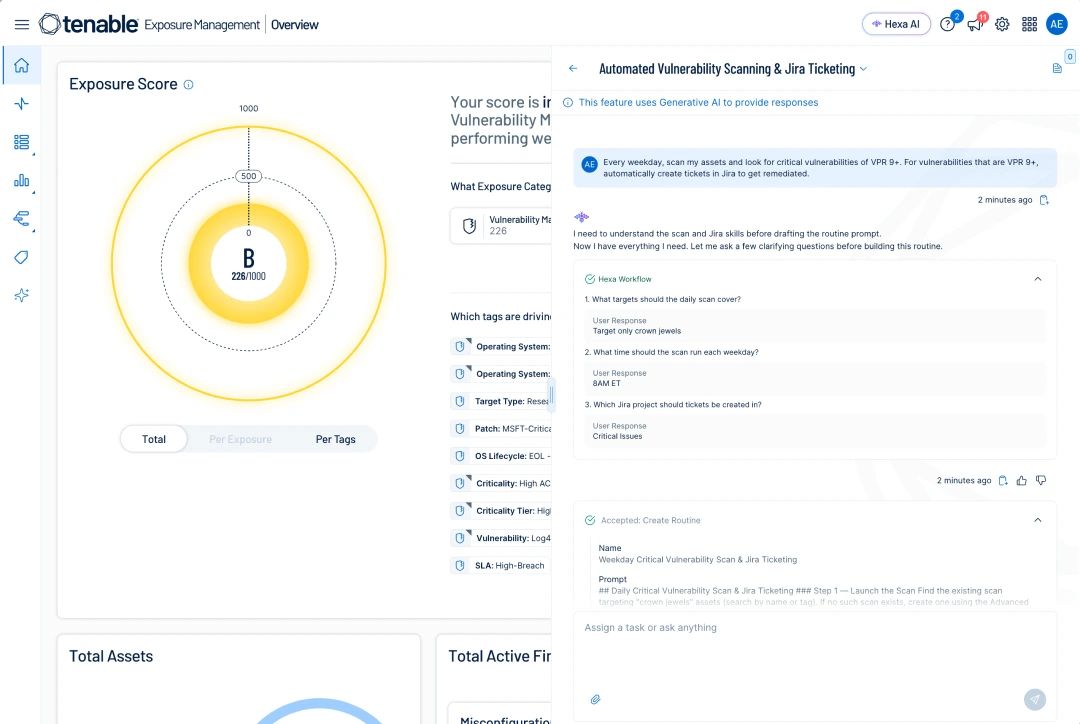Open the settings gear in top bar
The image size is (1080, 724).
[x=1002, y=25]
